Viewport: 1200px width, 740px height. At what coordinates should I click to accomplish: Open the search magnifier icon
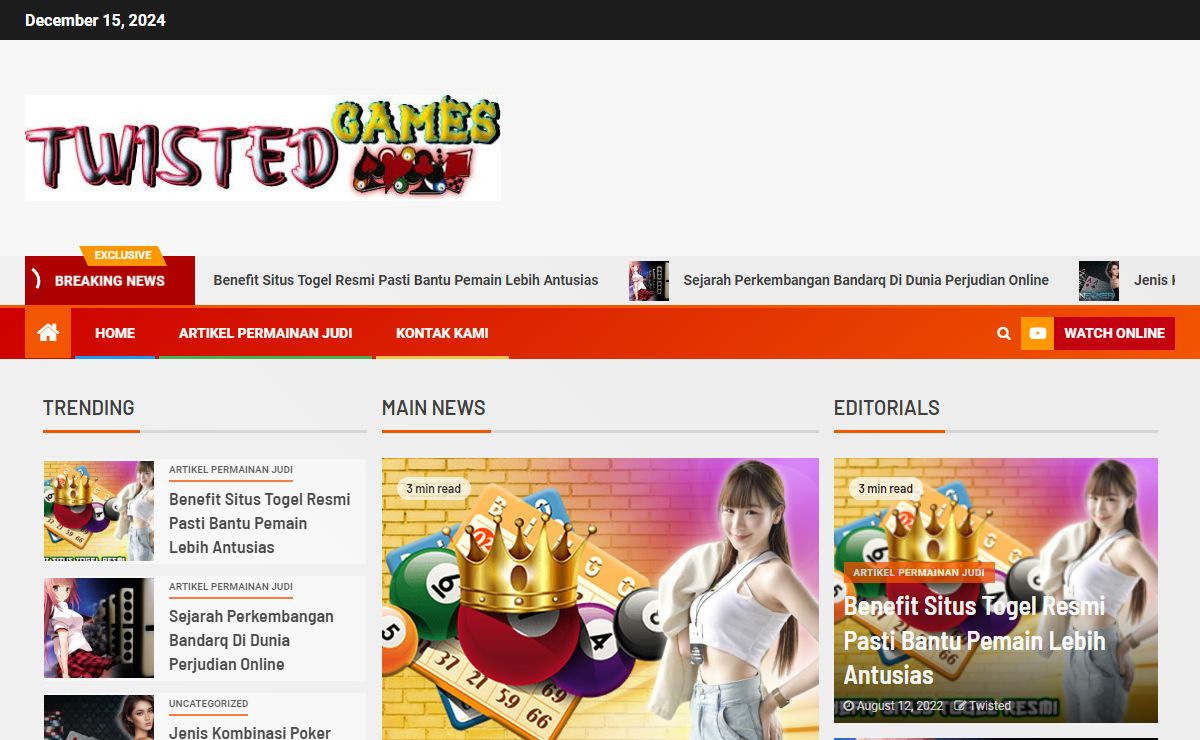pyautogui.click(x=1004, y=334)
